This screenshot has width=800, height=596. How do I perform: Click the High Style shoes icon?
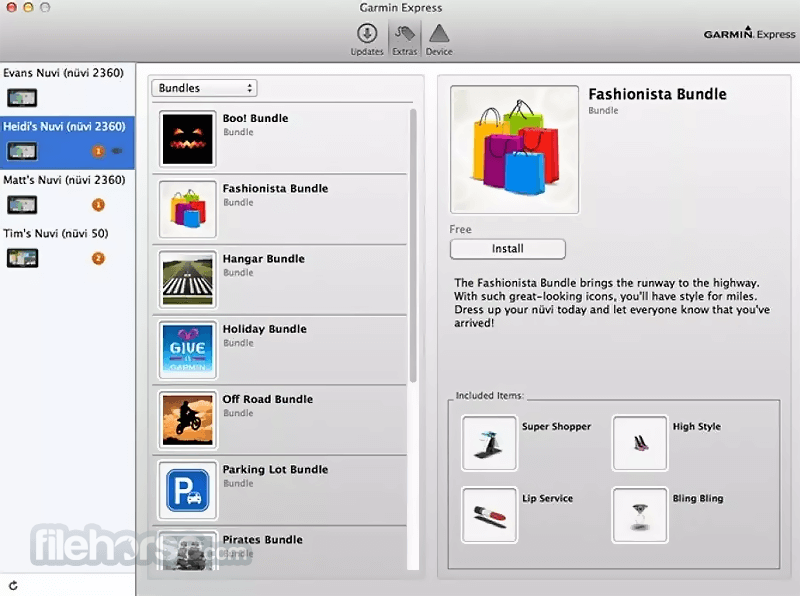(x=640, y=443)
